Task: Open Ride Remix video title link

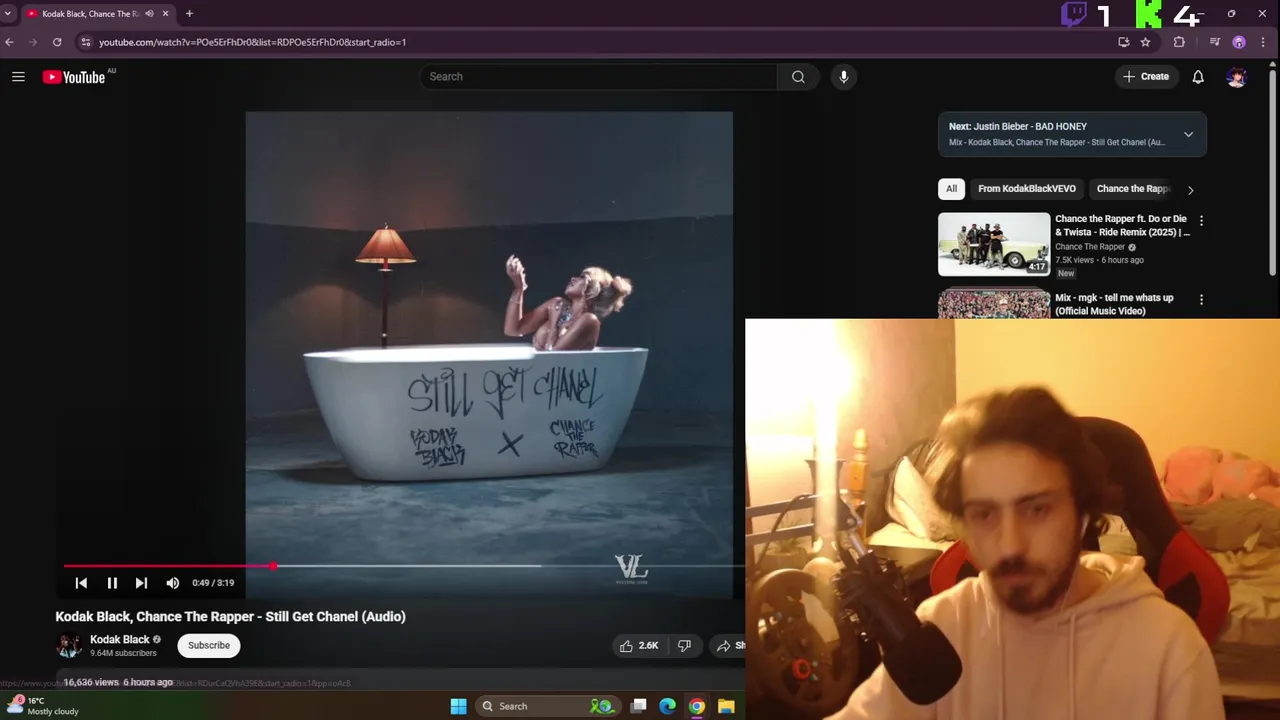Action: coord(1122,225)
